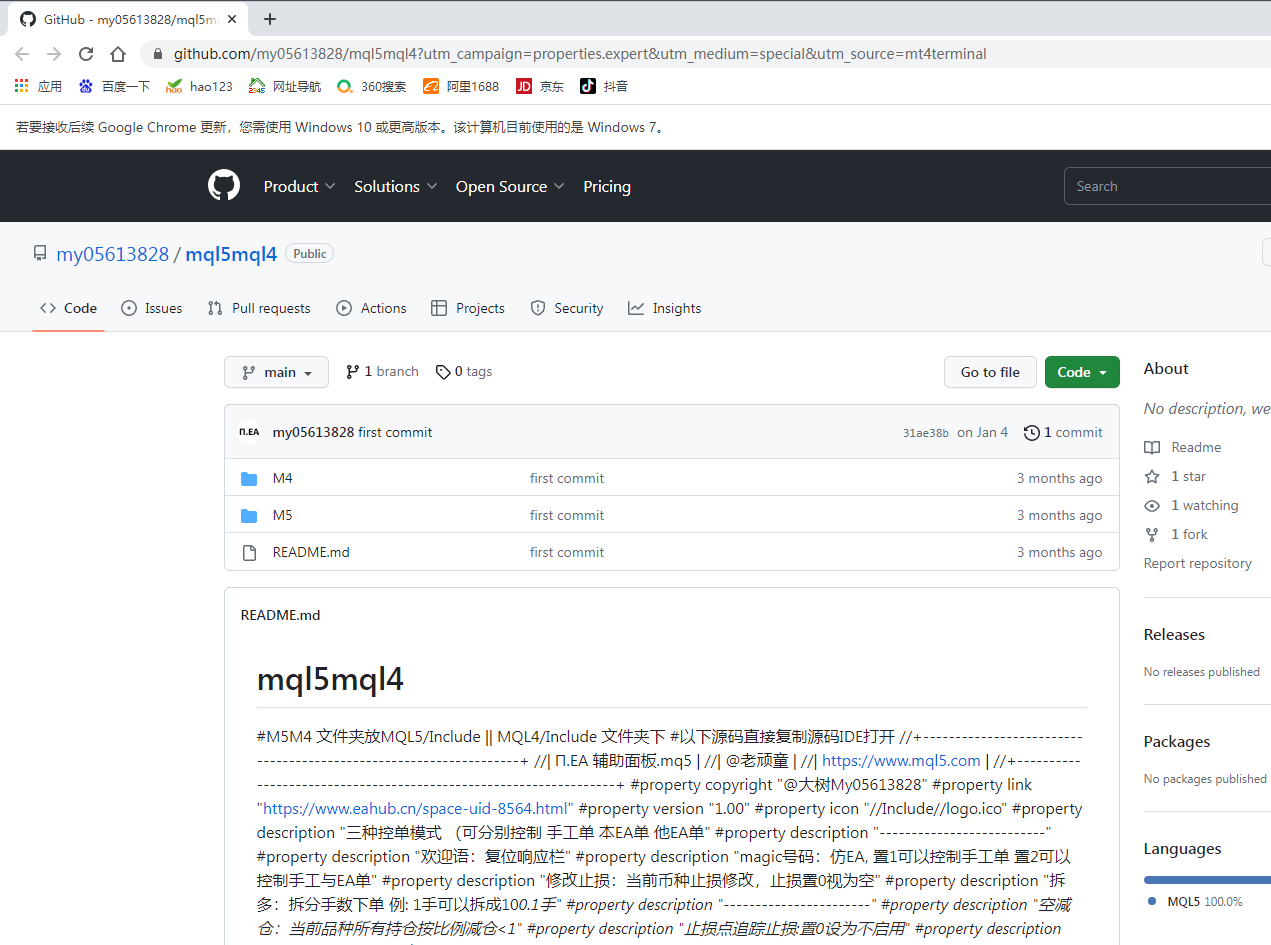The width and height of the screenshot is (1271, 945).
Task: Click the M5 folder icon
Action: click(249, 515)
